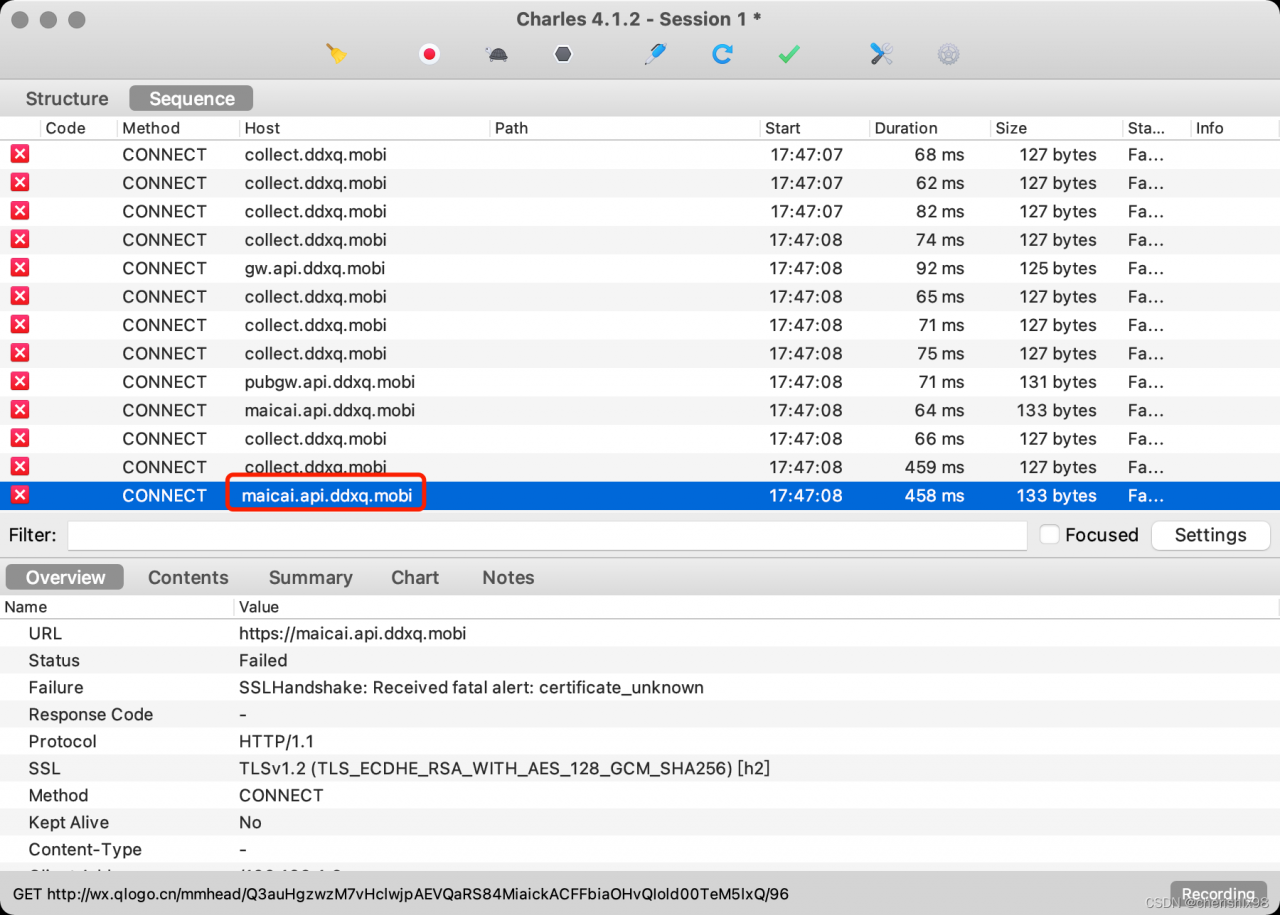Image resolution: width=1280 pixels, height=915 pixels.
Task: Click the red X icon of the selected maicai row
Action: [x=20, y=495]
